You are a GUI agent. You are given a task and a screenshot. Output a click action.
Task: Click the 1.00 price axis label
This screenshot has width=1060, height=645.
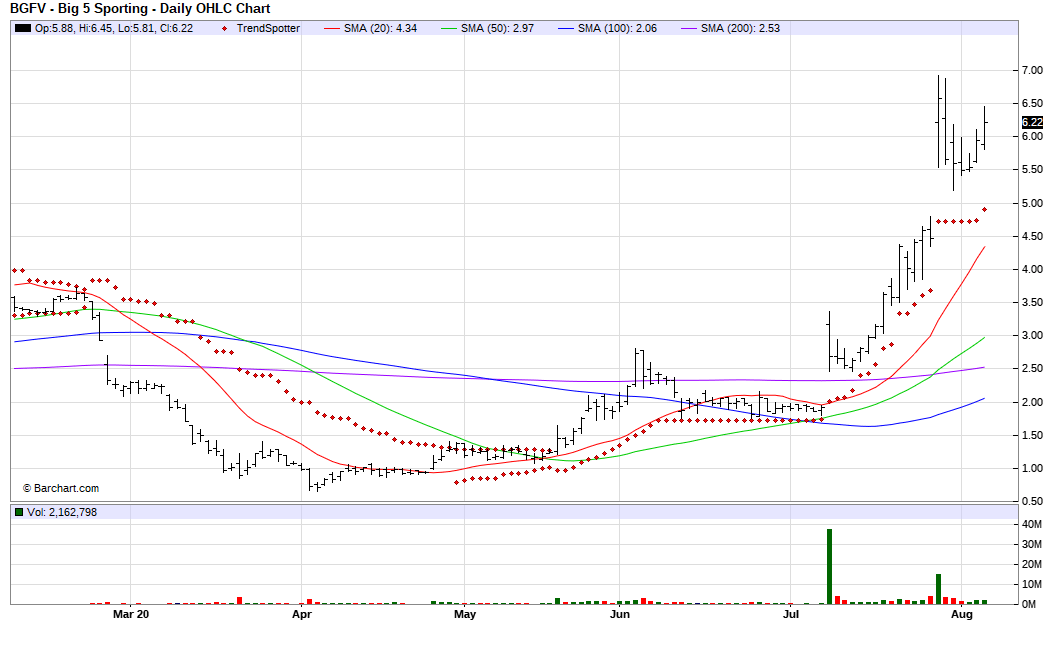click(1032, 468)
